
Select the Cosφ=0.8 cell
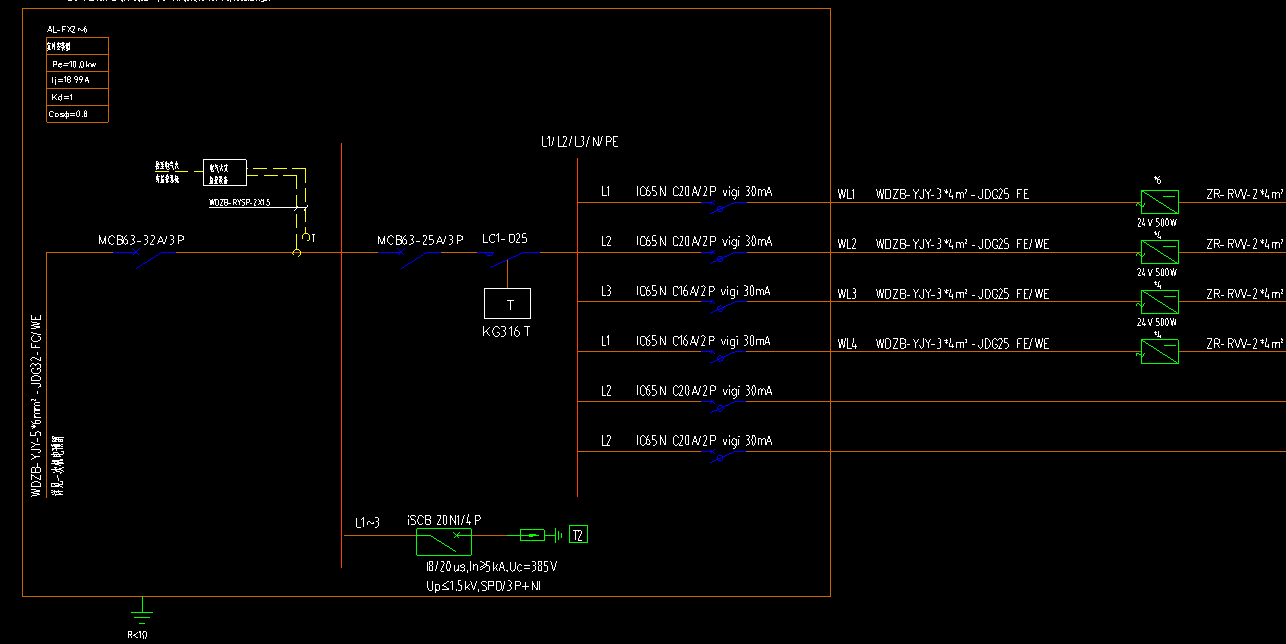[77, 114]
